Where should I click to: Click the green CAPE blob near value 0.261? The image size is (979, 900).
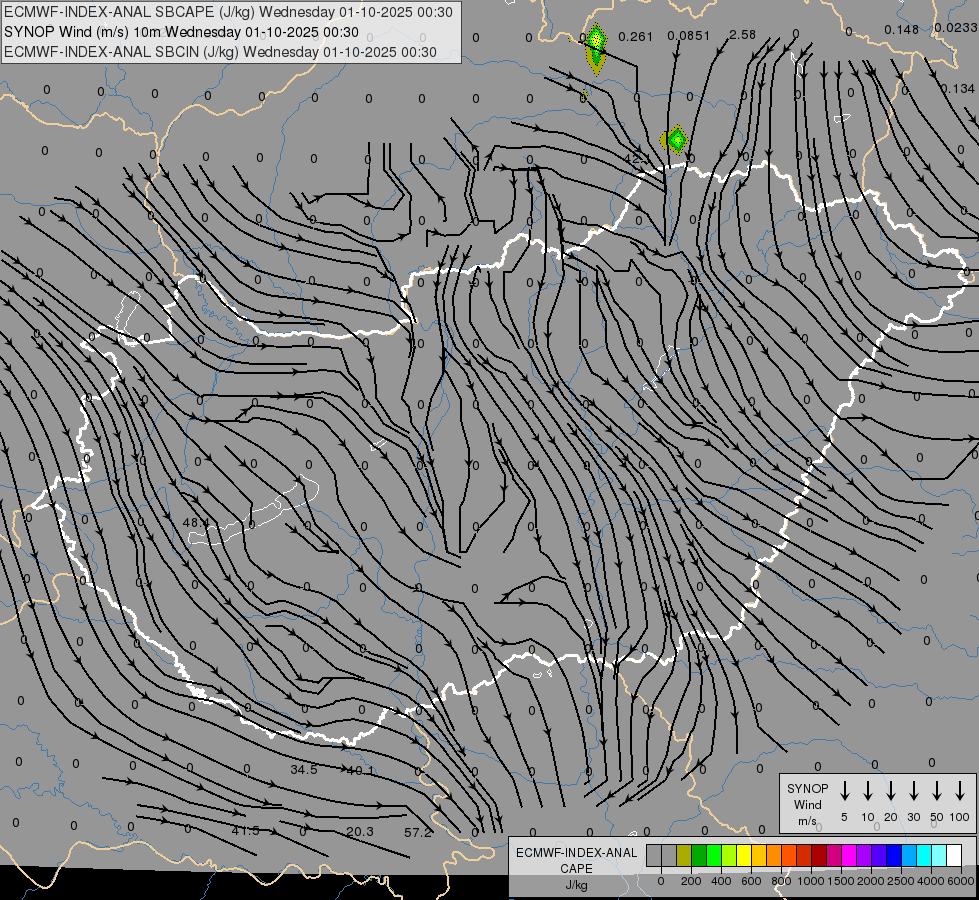[596, 47]
